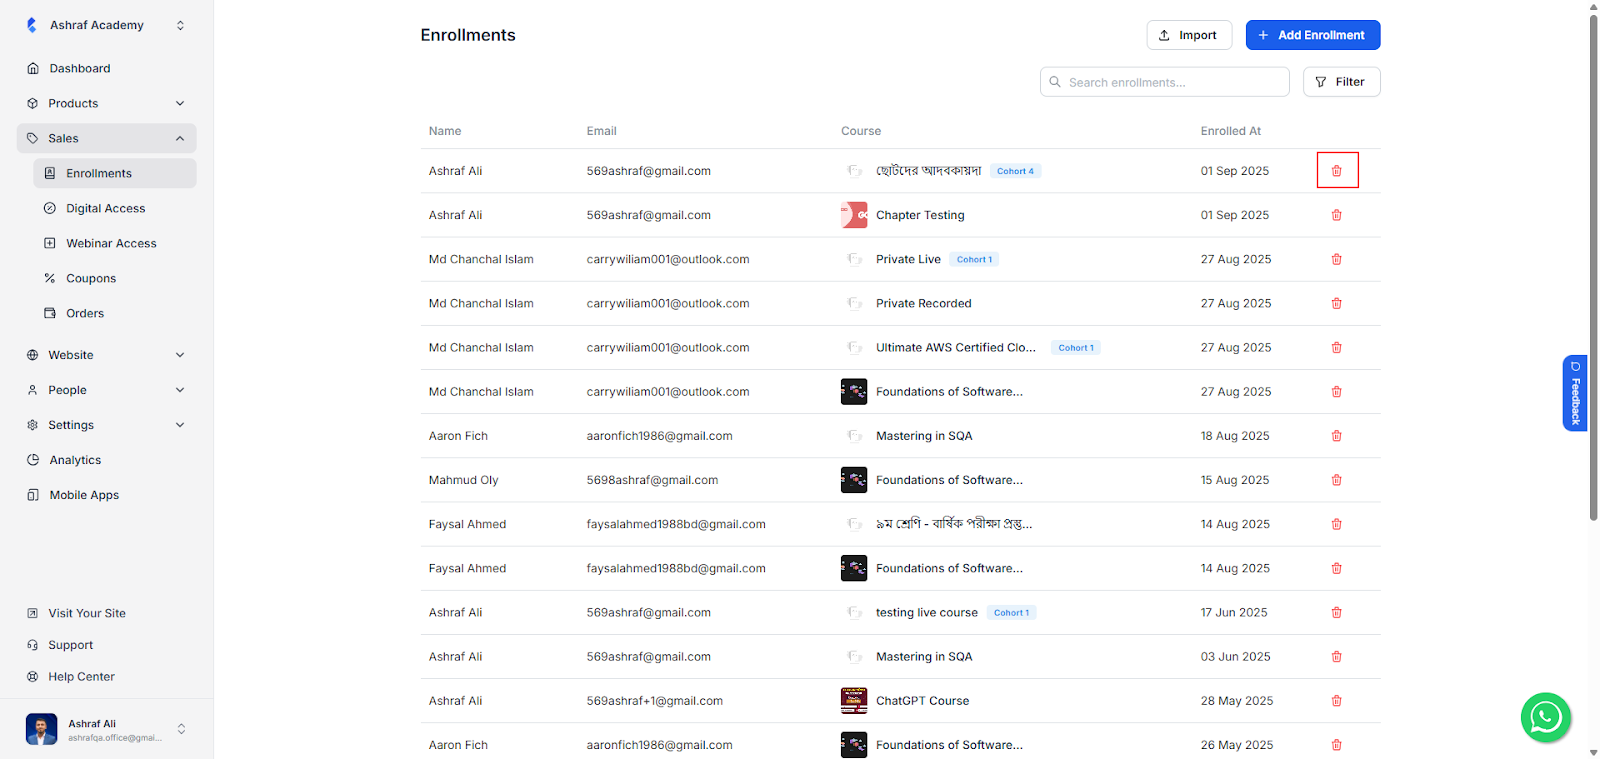Click the Add Enrollment button
Viewport: 1600px width, 759px height.
click(1312, 35)
